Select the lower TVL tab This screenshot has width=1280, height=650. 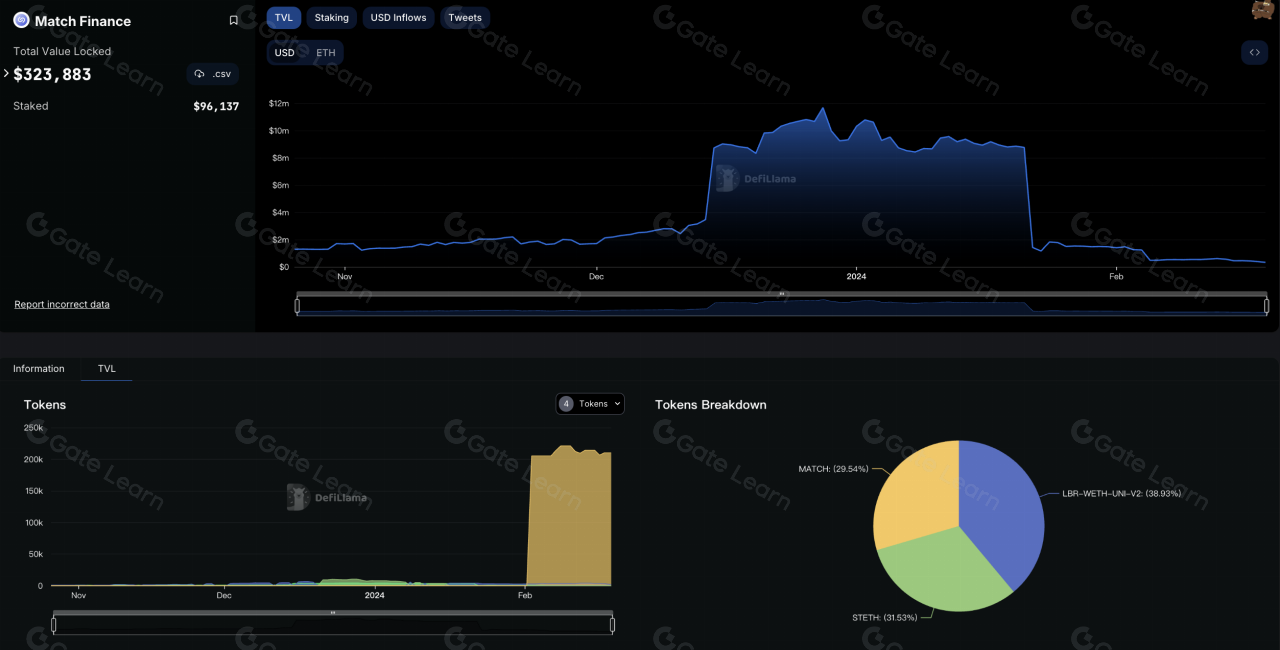click(107, 369)
